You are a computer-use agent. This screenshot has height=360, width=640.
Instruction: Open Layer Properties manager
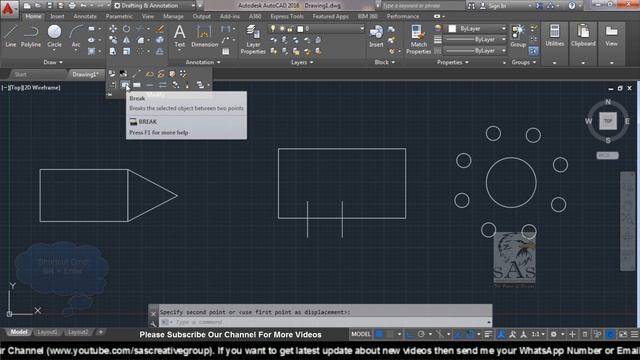[253, 39]
